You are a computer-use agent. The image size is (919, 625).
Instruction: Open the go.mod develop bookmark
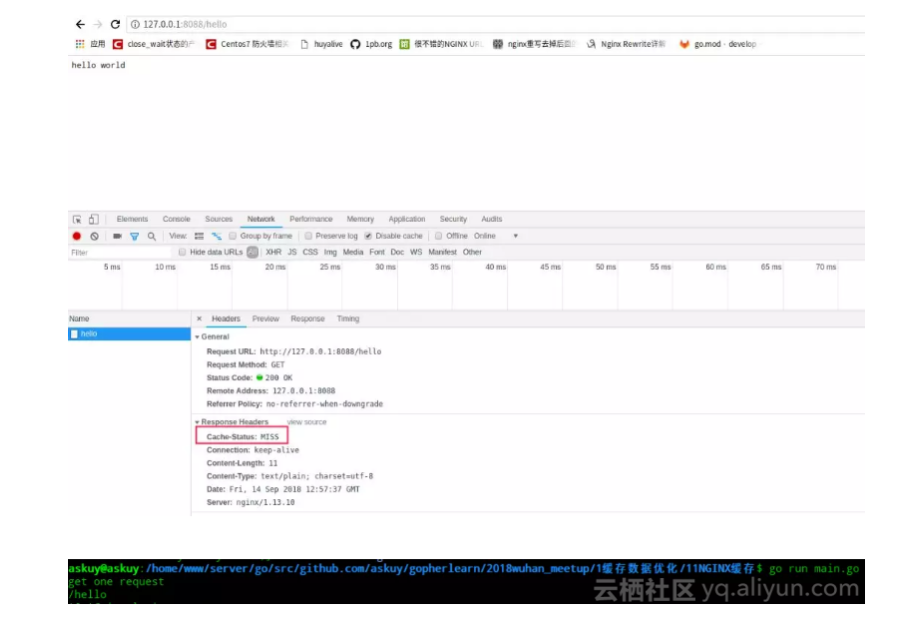[x=718, y=44]
